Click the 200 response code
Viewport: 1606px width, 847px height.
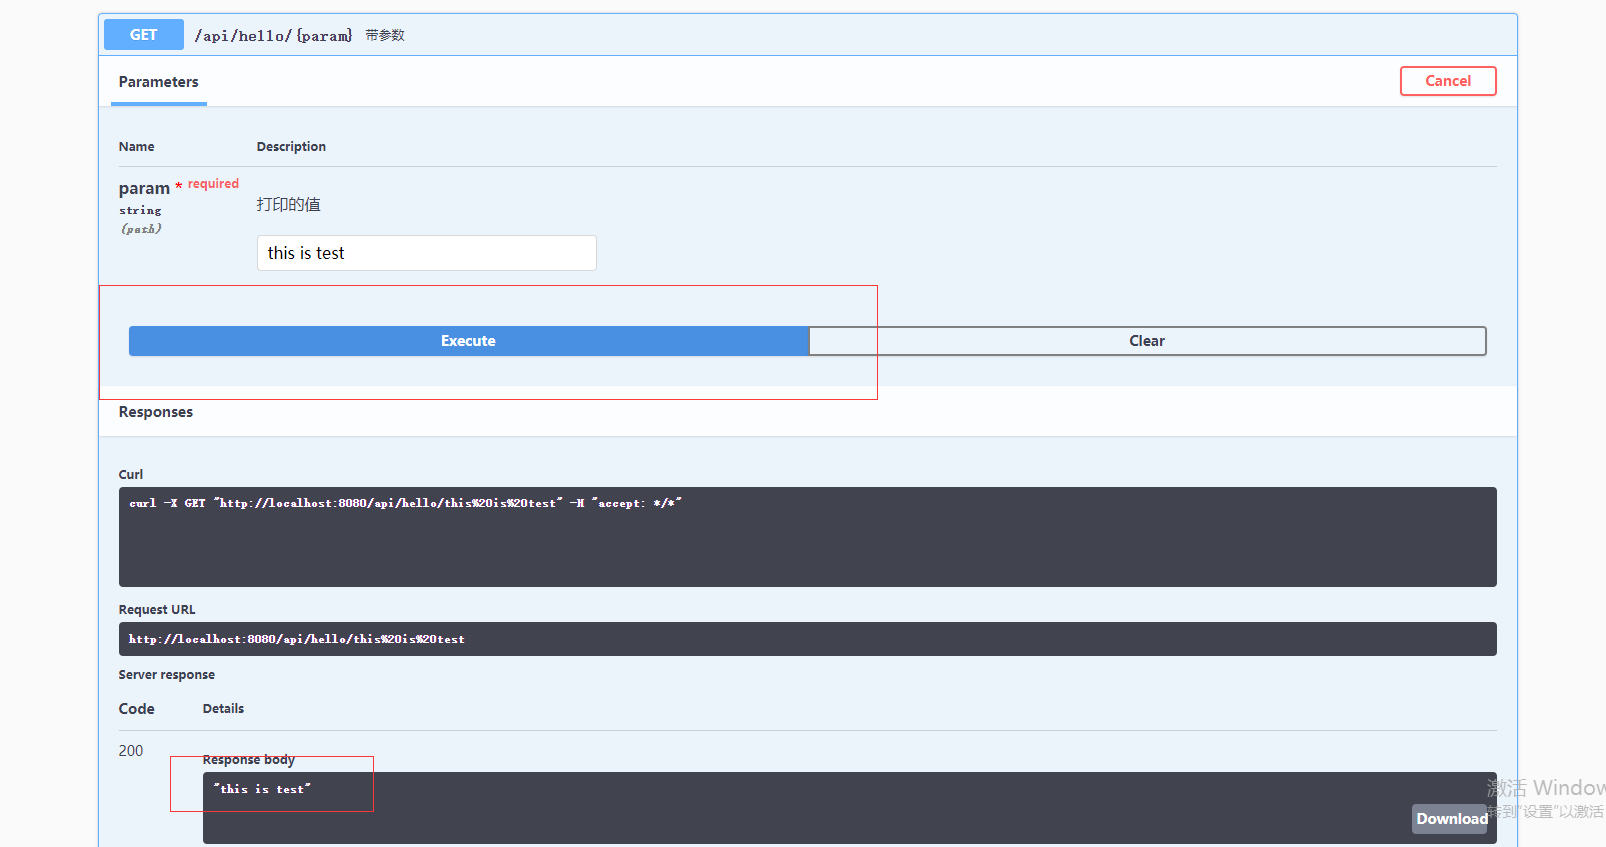131,751
